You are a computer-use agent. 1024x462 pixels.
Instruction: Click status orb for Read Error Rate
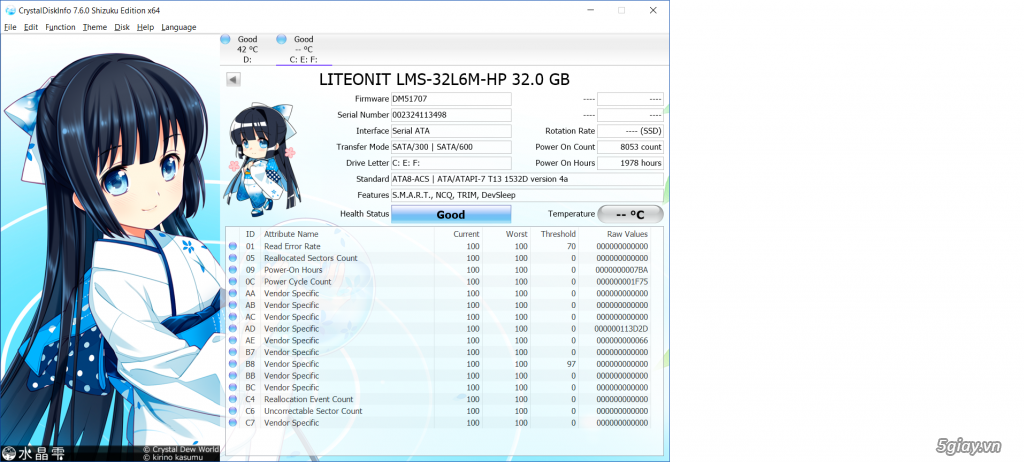tap(233, 246)
